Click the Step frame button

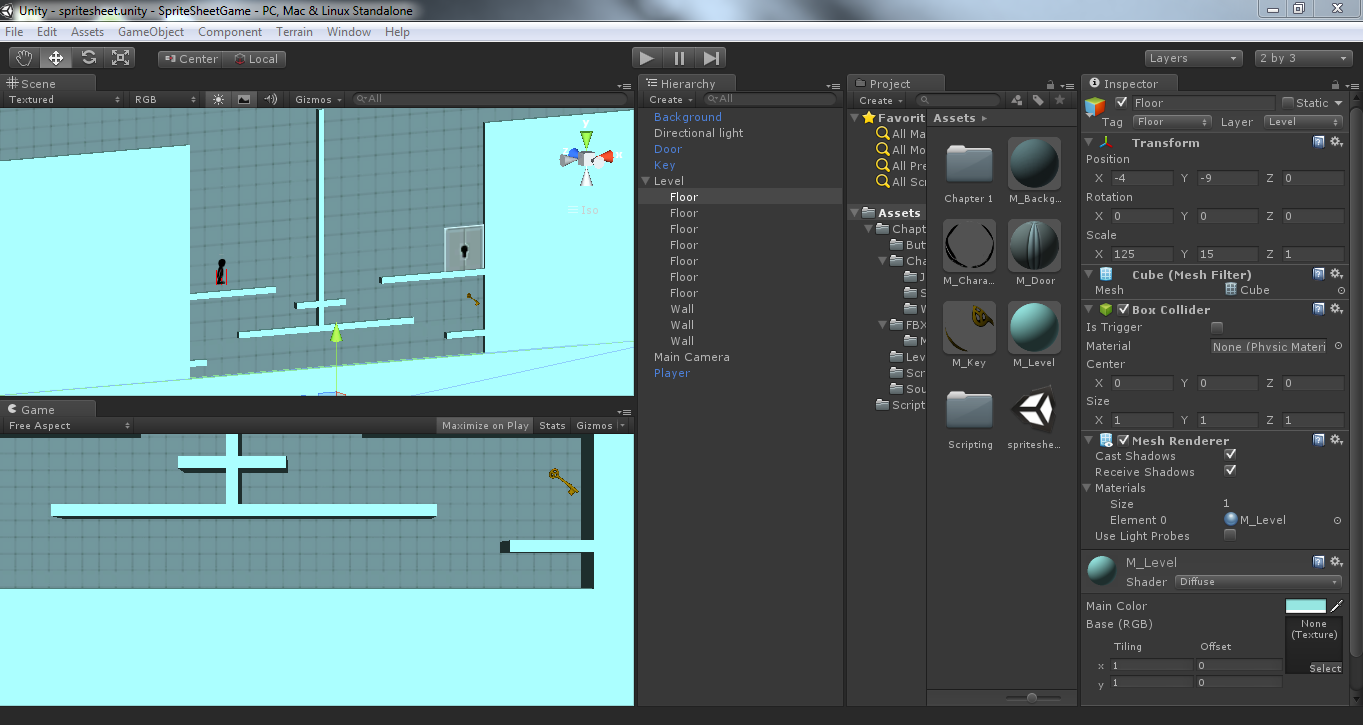711,59
